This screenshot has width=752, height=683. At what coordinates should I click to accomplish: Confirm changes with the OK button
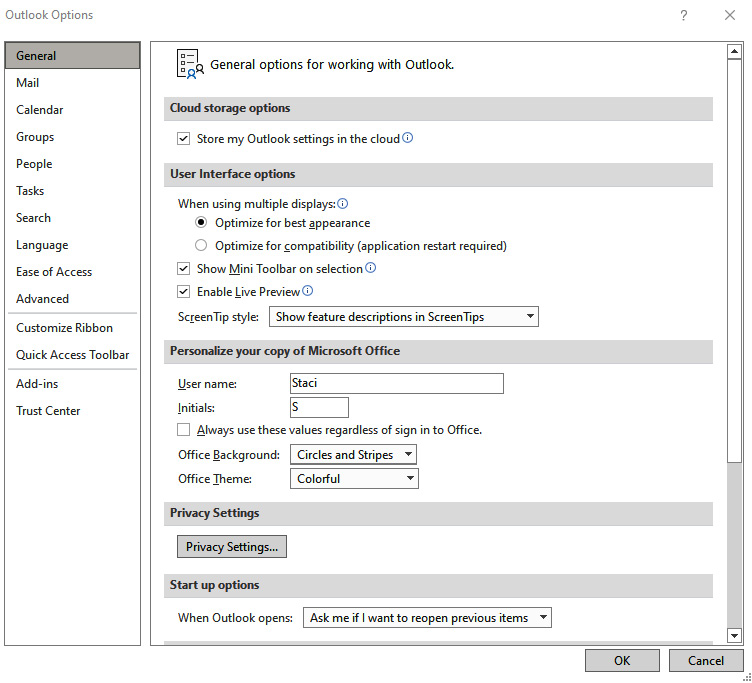click(x=622, y=660)
